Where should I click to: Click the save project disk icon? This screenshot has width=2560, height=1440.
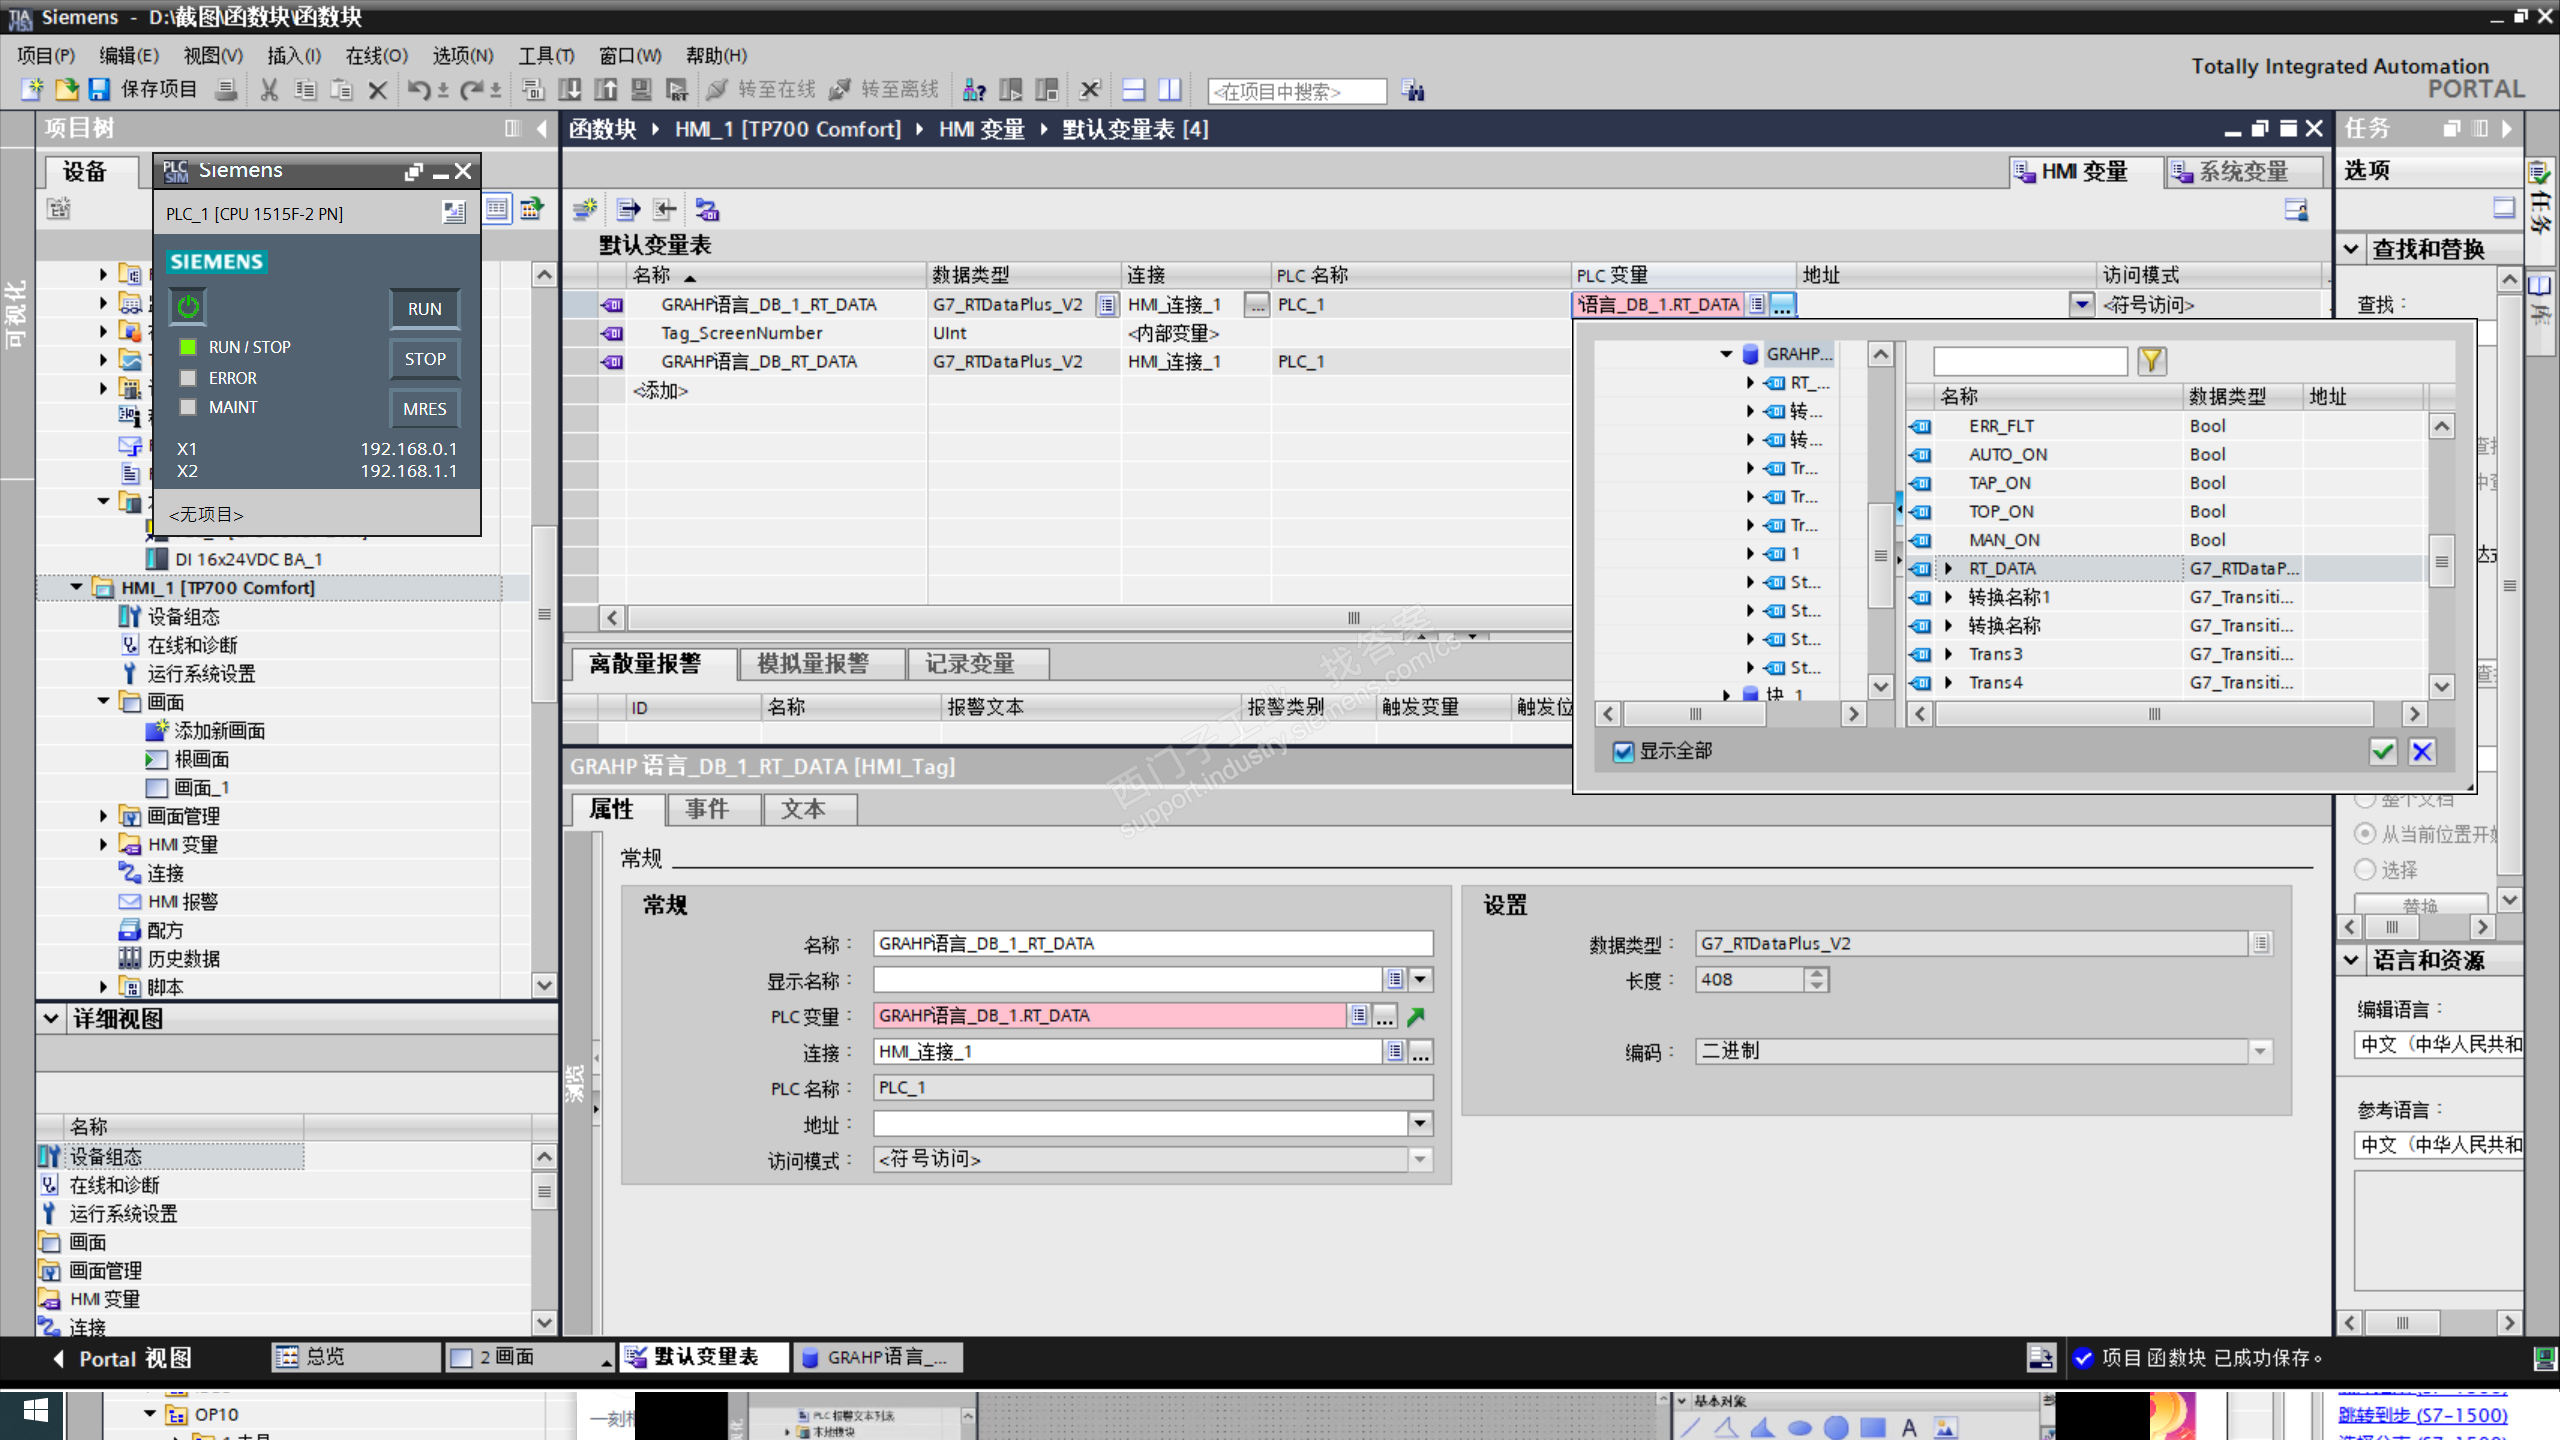(99, 90)
